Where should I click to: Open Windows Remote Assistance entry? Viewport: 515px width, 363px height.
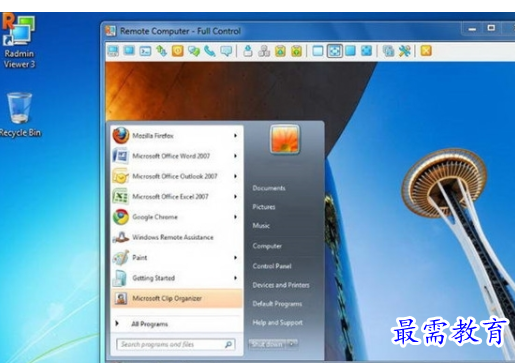tap(177, 237)
